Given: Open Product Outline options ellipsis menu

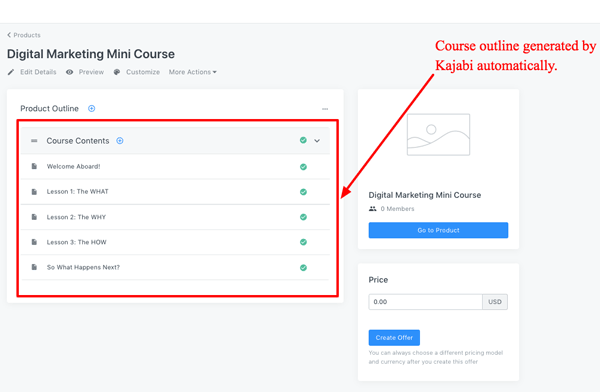Looking at the screenshot, I should pyautogui.click(x=325, y=109).
